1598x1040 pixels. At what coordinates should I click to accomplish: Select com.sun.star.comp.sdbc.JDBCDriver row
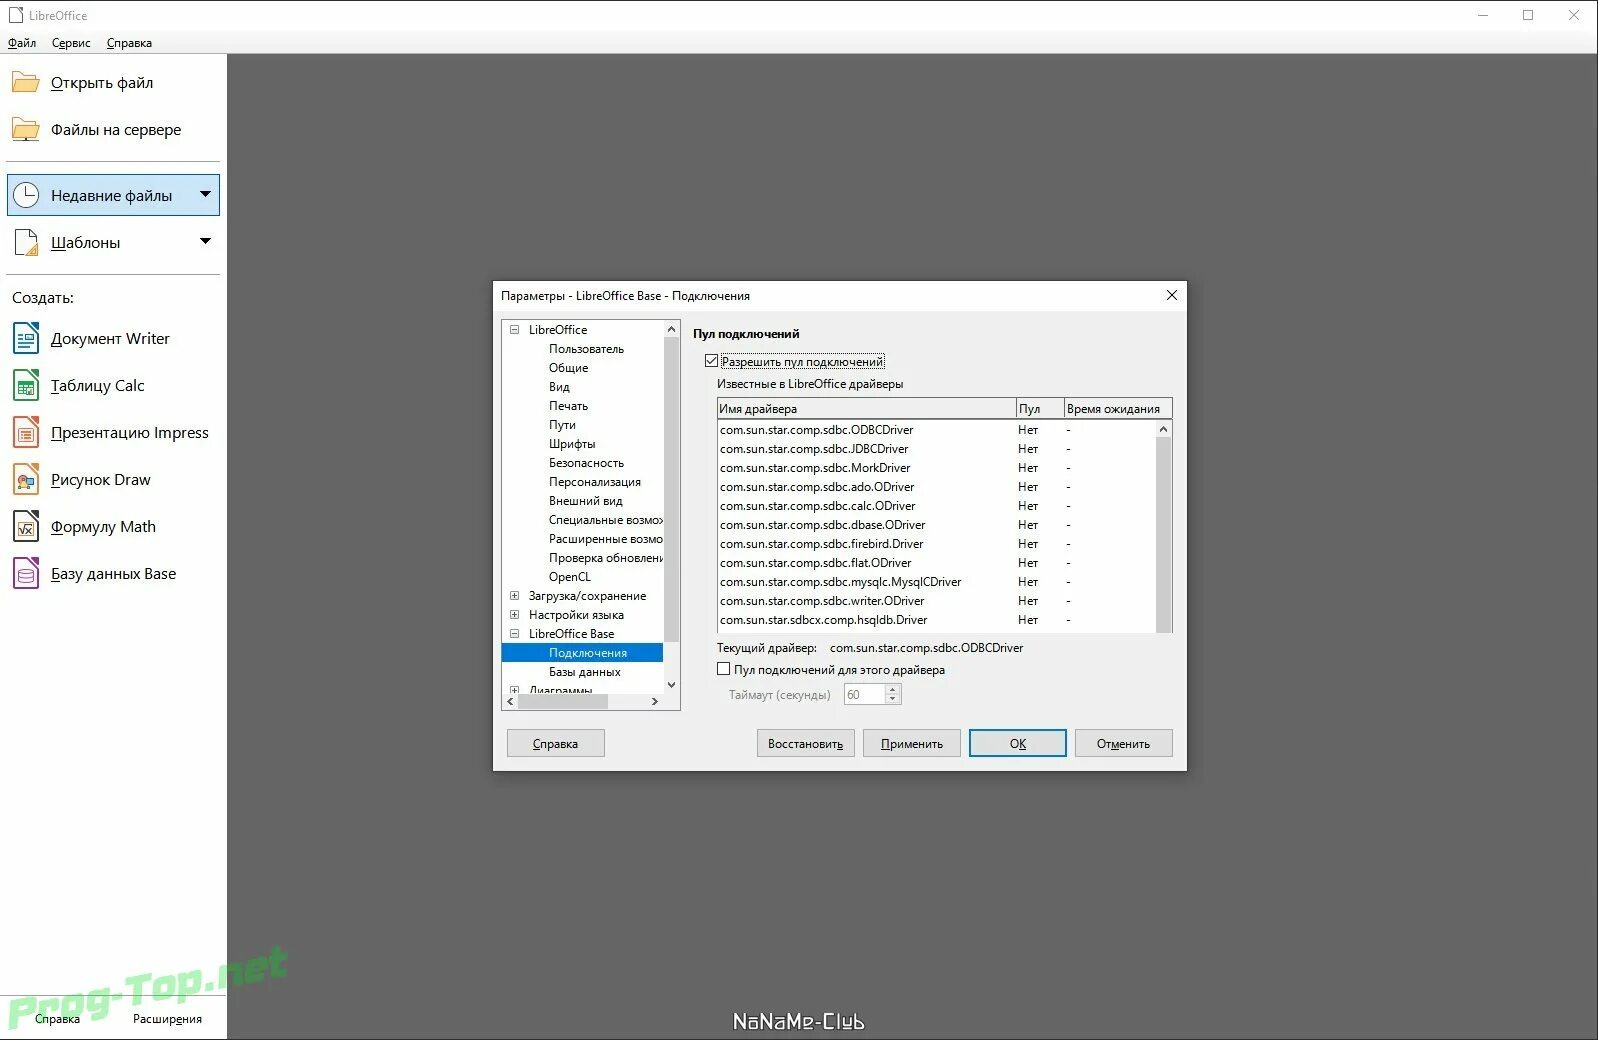click(x=936, y=449)
